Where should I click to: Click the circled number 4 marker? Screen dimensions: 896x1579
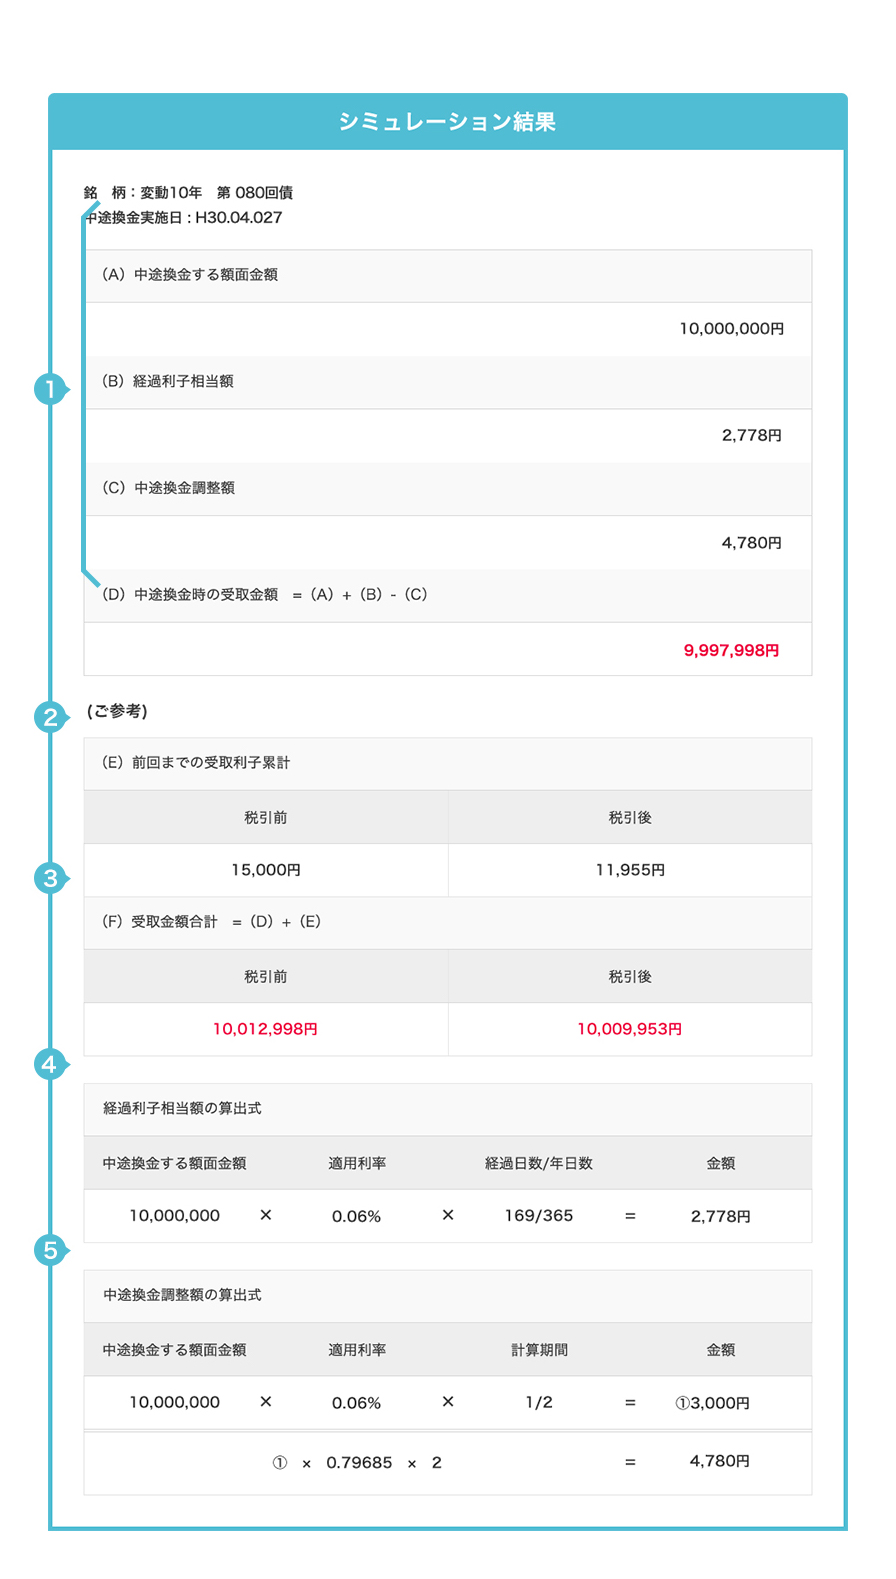coord(49,1064)
